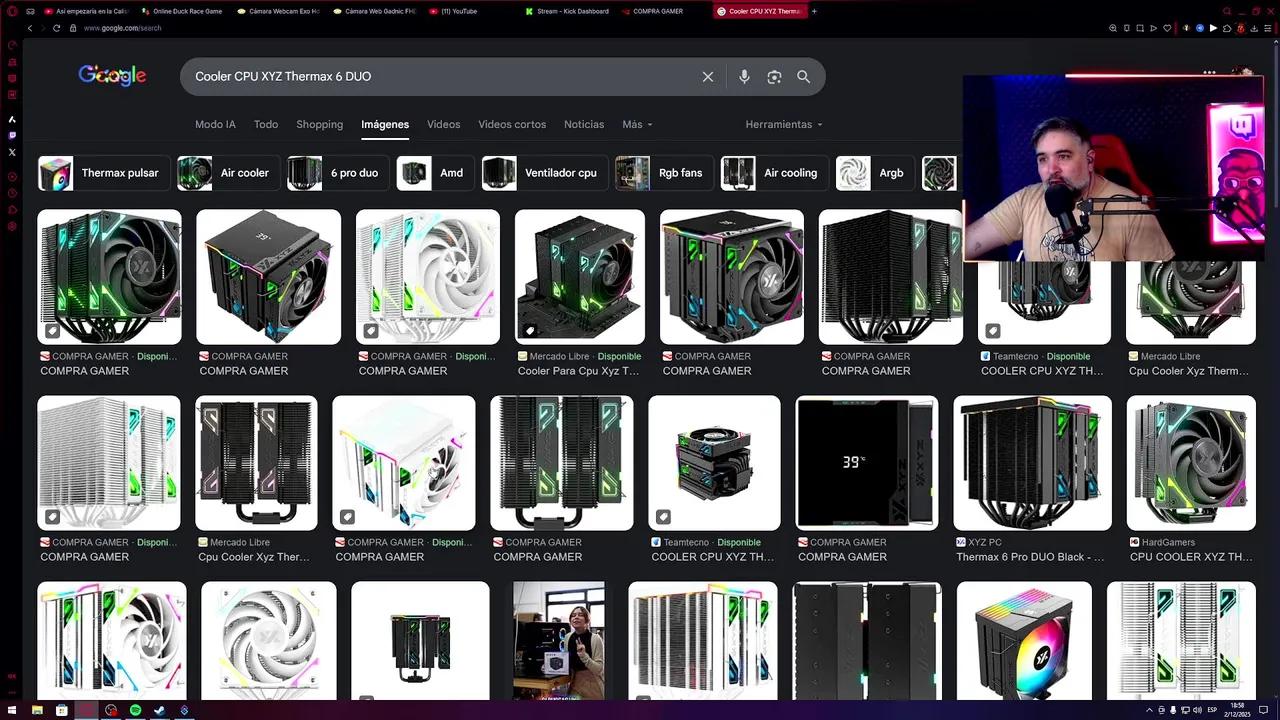Viewport: 1280px width, 720px height.
Task: Start voice search with the microphone icon
Action: pyautogui.click(x=744, y=77)
